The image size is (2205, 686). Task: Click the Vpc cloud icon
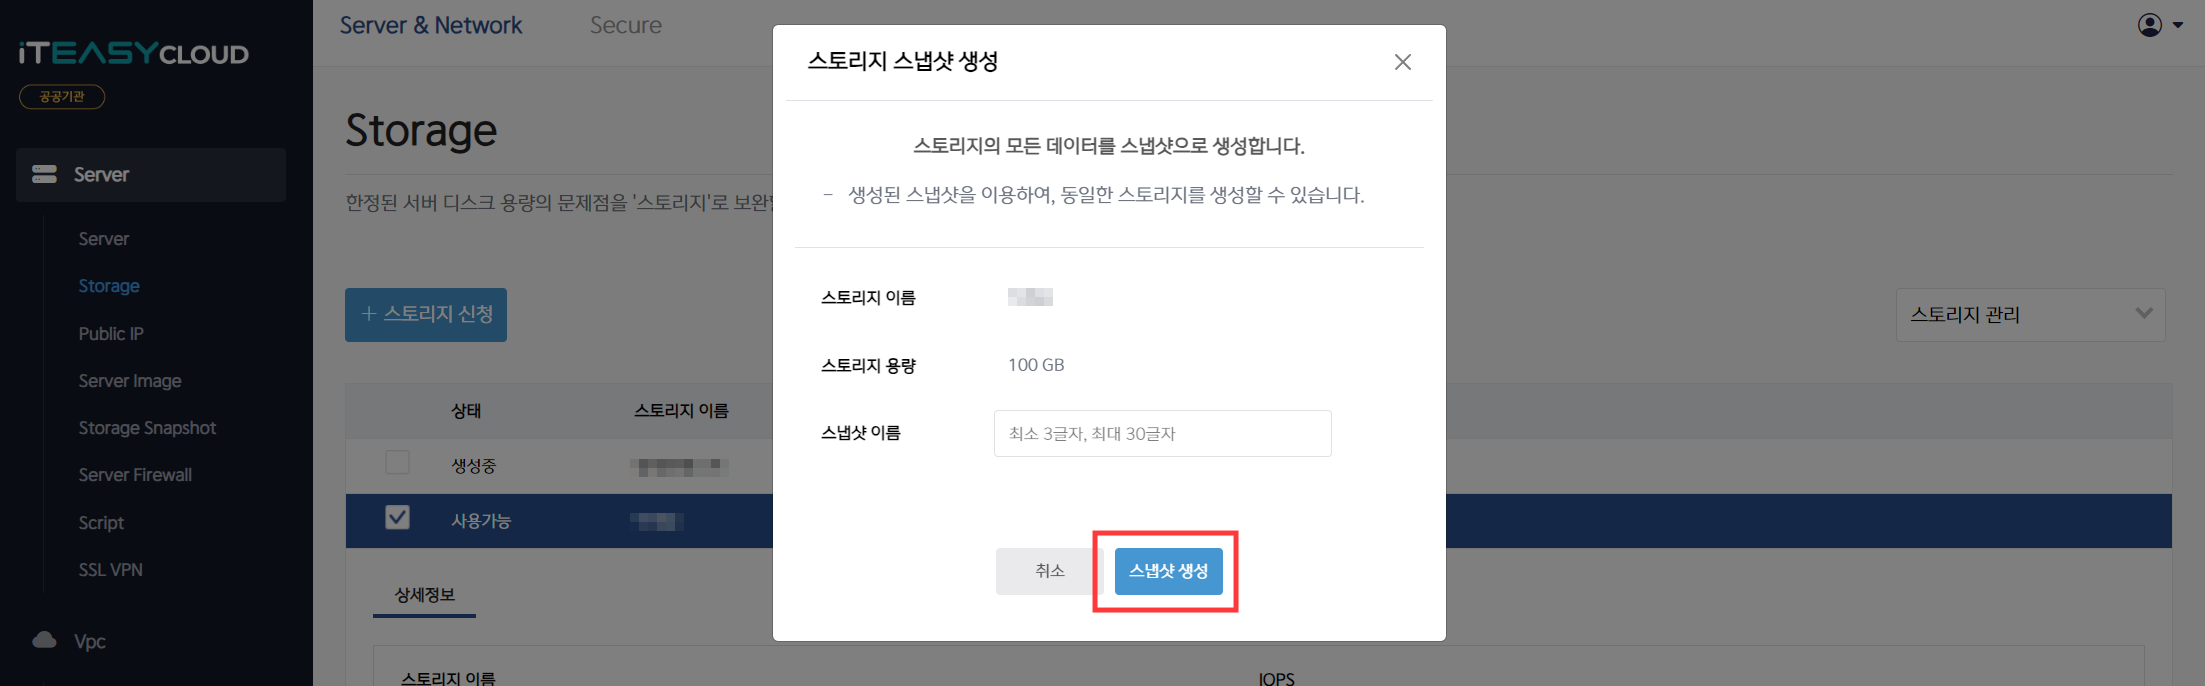[x=45, y=640]
